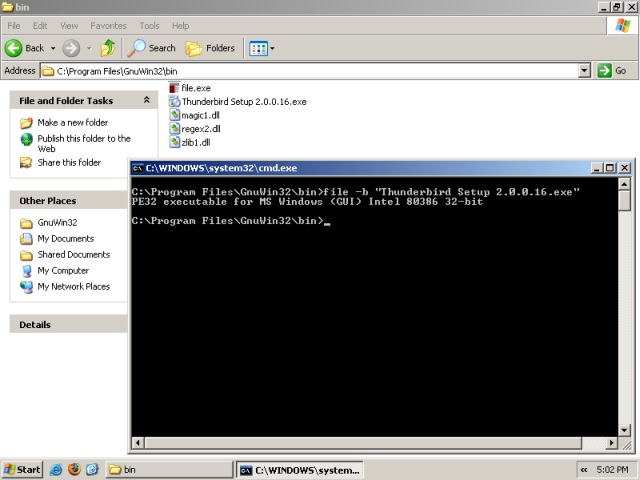640x480 pixels.
Task: Click the Share this folder icon
Action: click(26, 162)
